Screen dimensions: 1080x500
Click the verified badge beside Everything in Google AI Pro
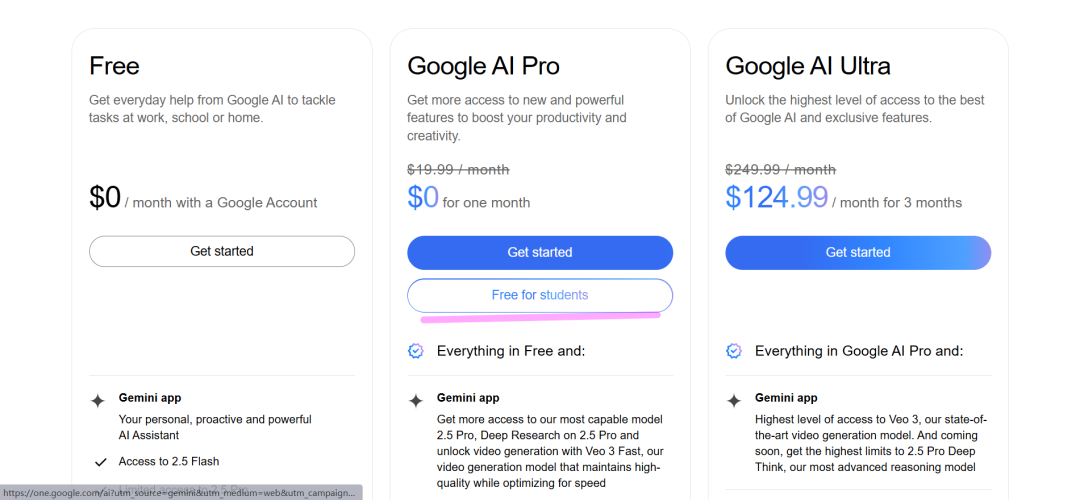pyautogui.click(x=734, y=351)
